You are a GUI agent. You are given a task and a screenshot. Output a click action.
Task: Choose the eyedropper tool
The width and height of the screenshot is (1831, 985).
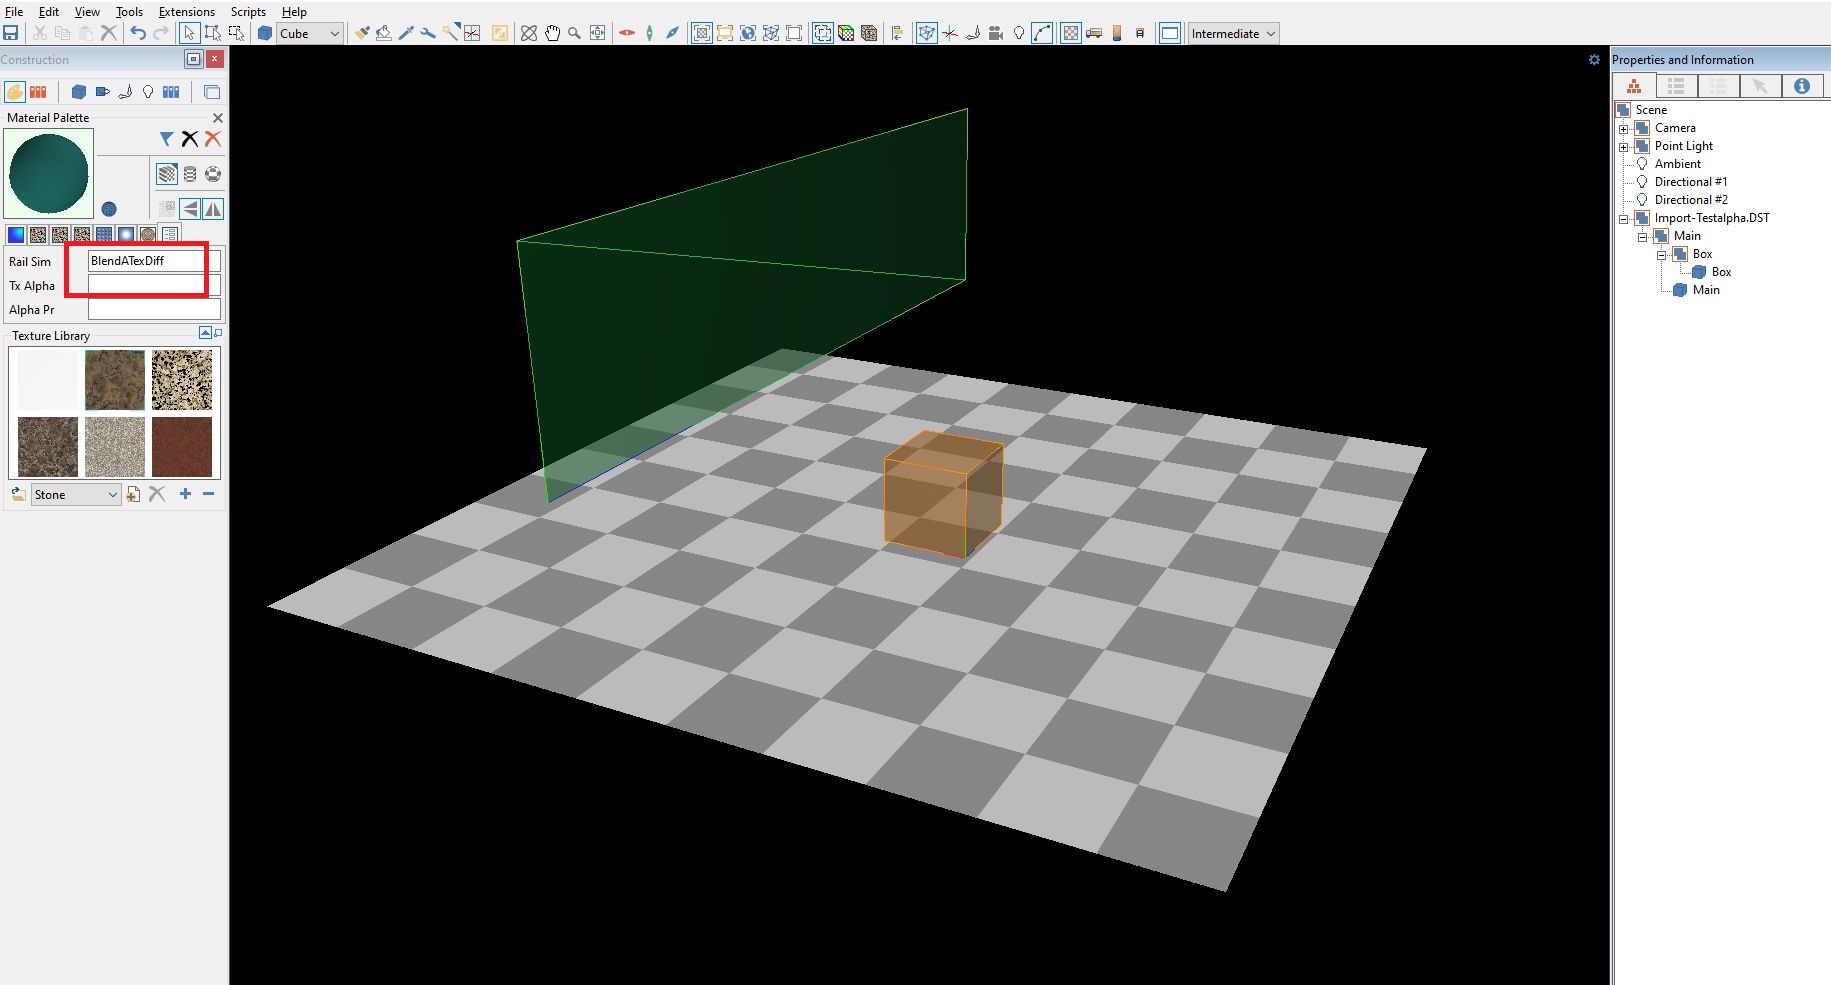click(x=406, y=33)
